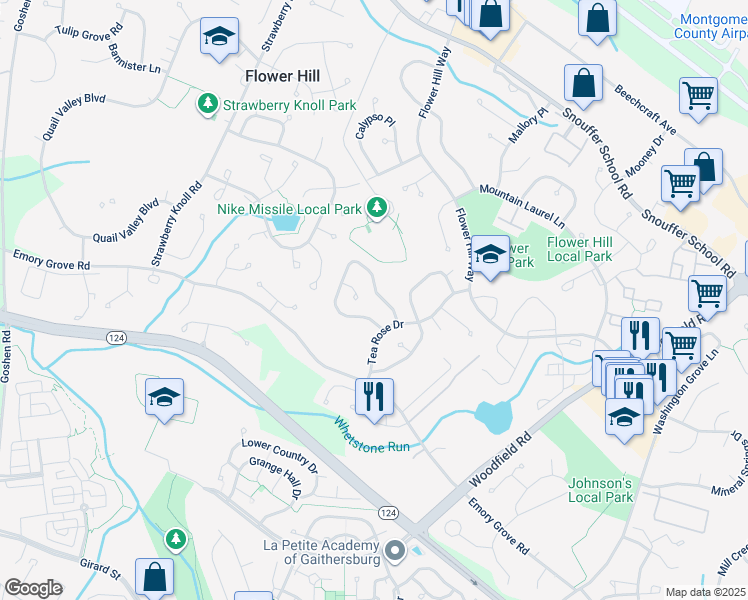Screen dimensions: 748x600
Task: Click Johnson's Local Park label
Action: (600, 490)
